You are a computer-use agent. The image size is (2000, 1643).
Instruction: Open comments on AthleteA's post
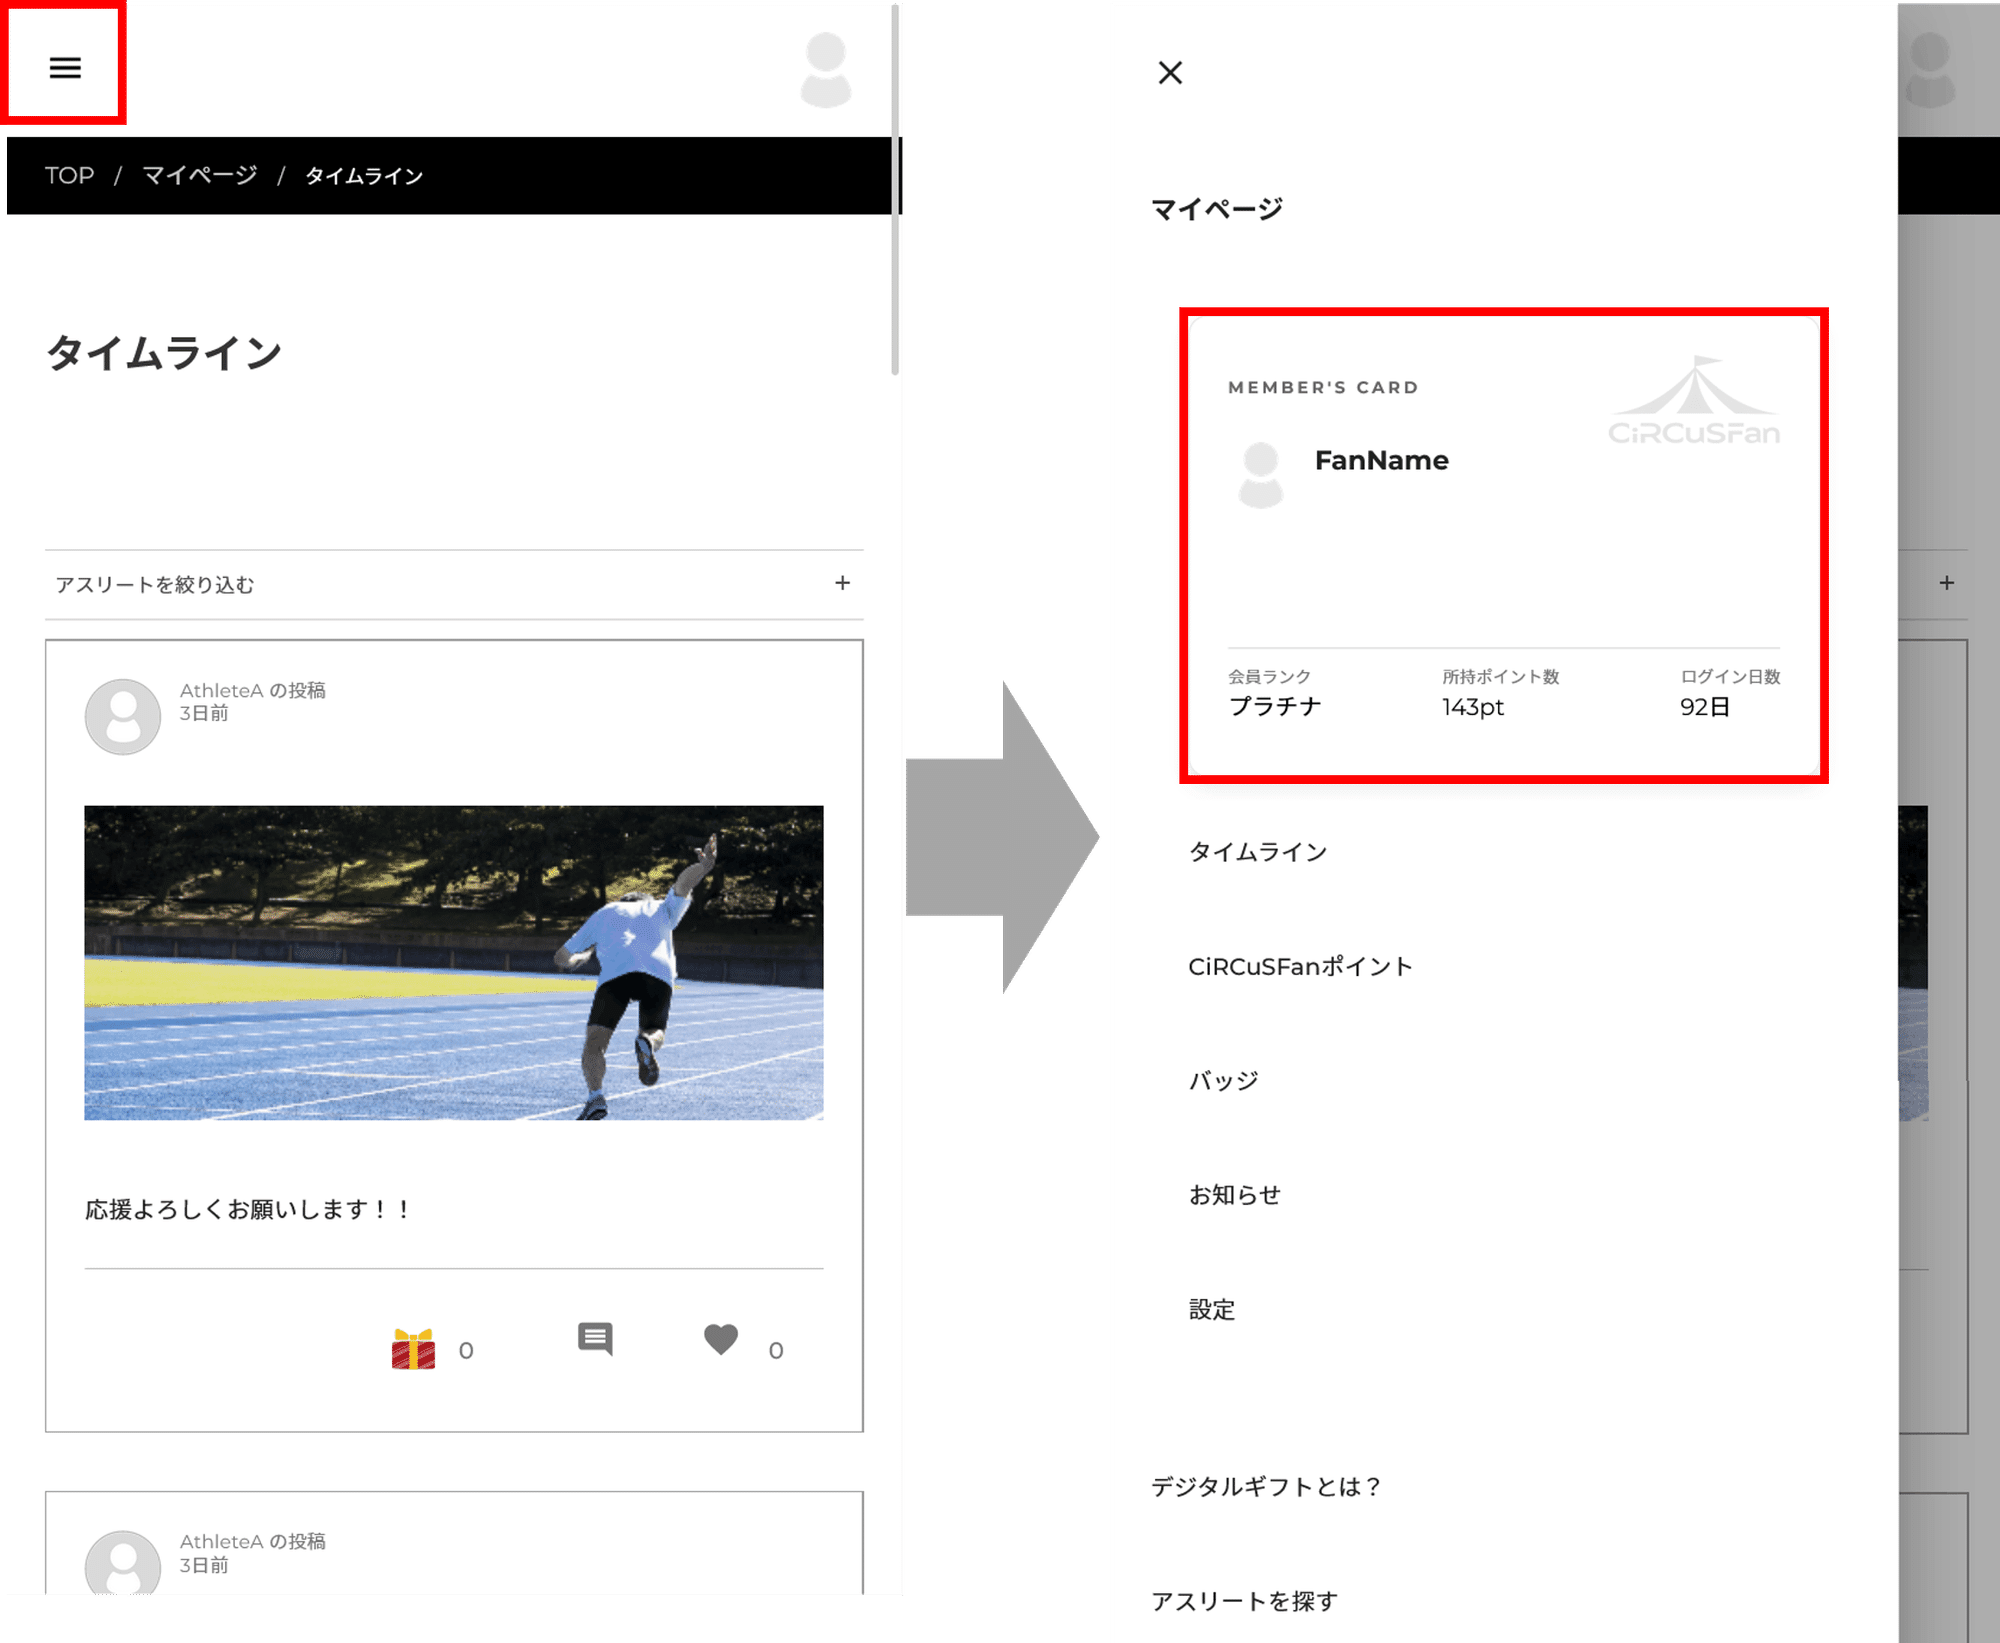coord(595,1339)
